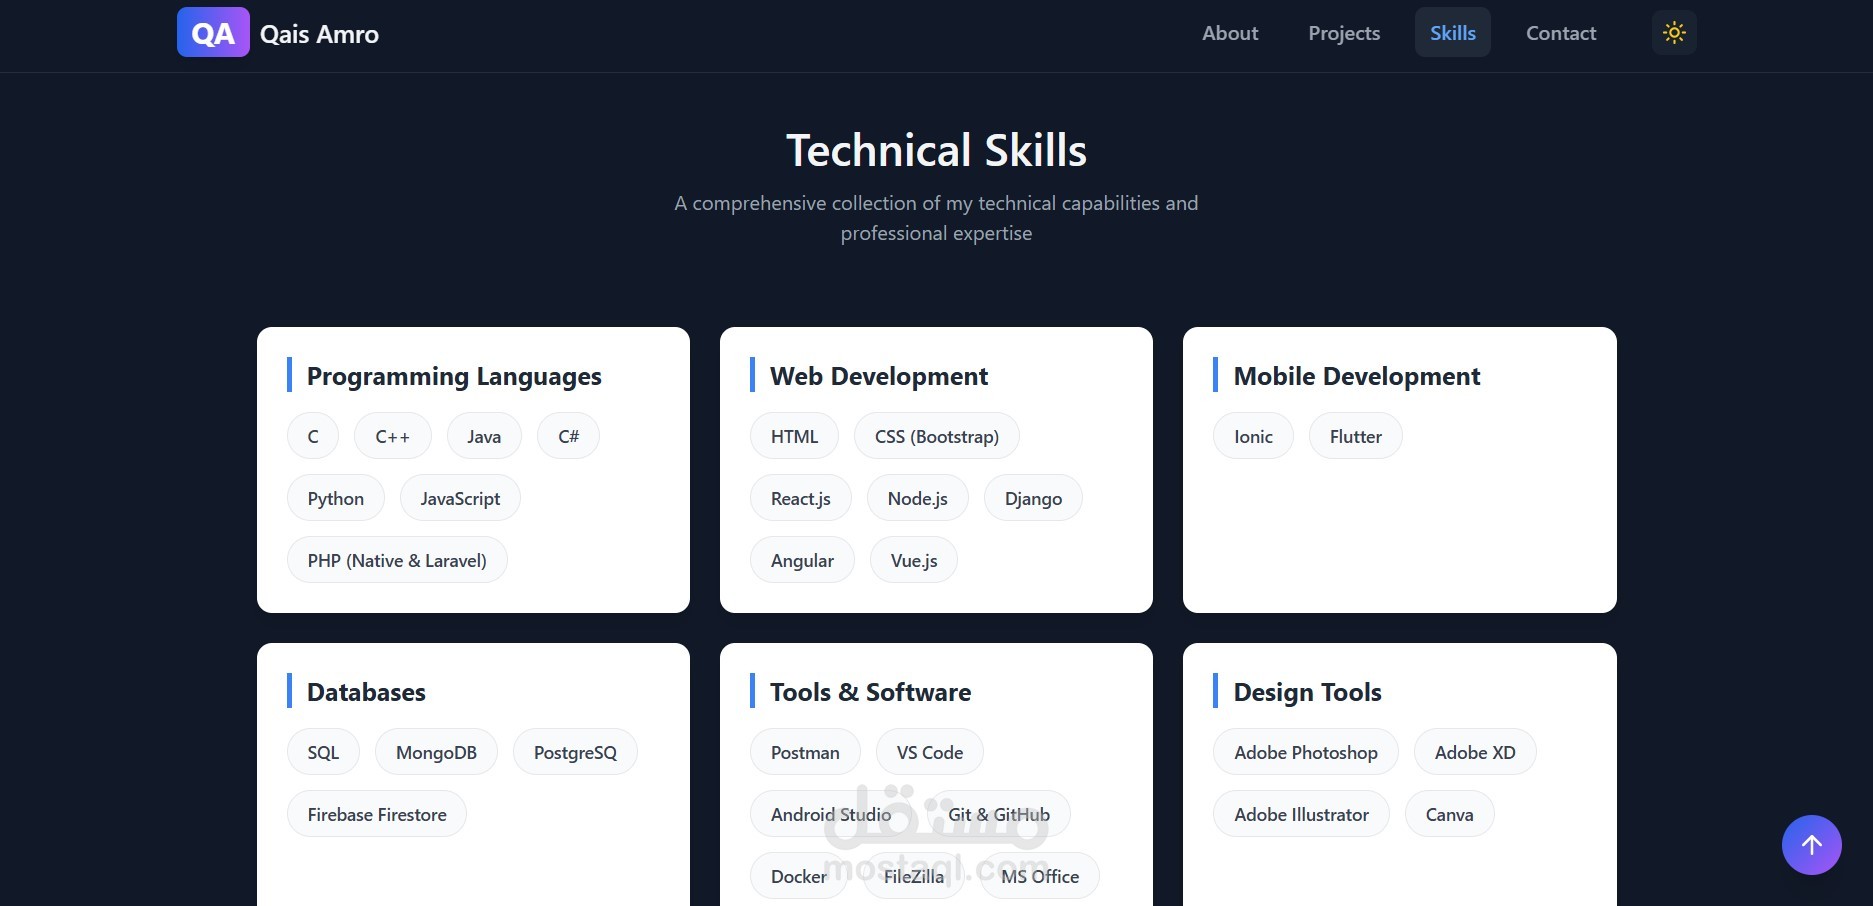This screenshot has width=1873, height=906.
Task: Click the MS Office skill tag
Action: 1040,876
